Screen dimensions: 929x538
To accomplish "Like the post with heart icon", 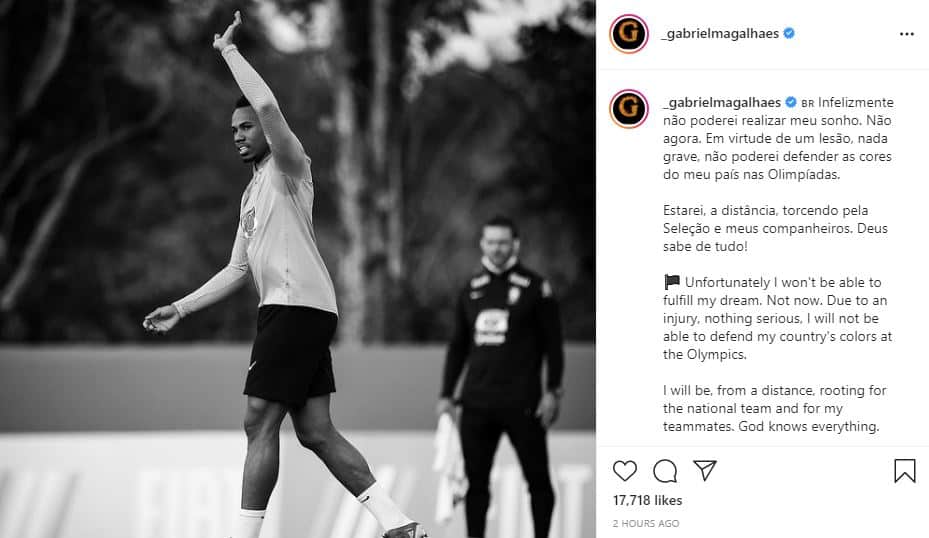I will [624, 470].
